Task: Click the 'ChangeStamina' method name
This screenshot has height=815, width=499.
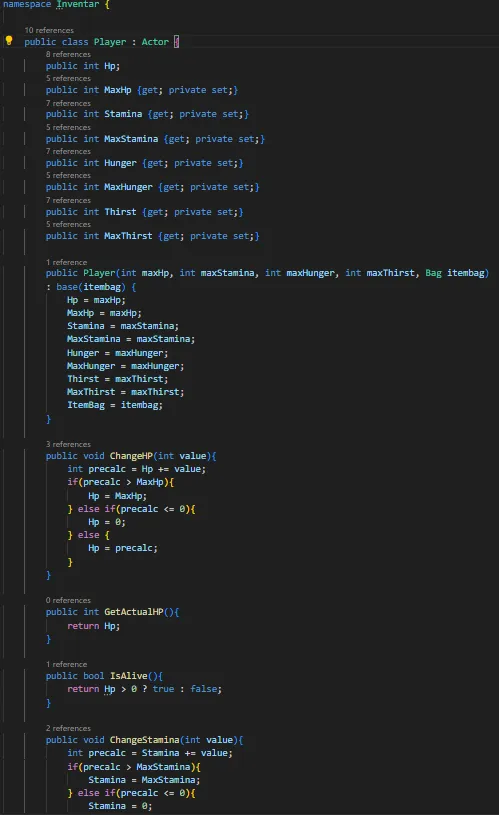Action: click(145, 740)
